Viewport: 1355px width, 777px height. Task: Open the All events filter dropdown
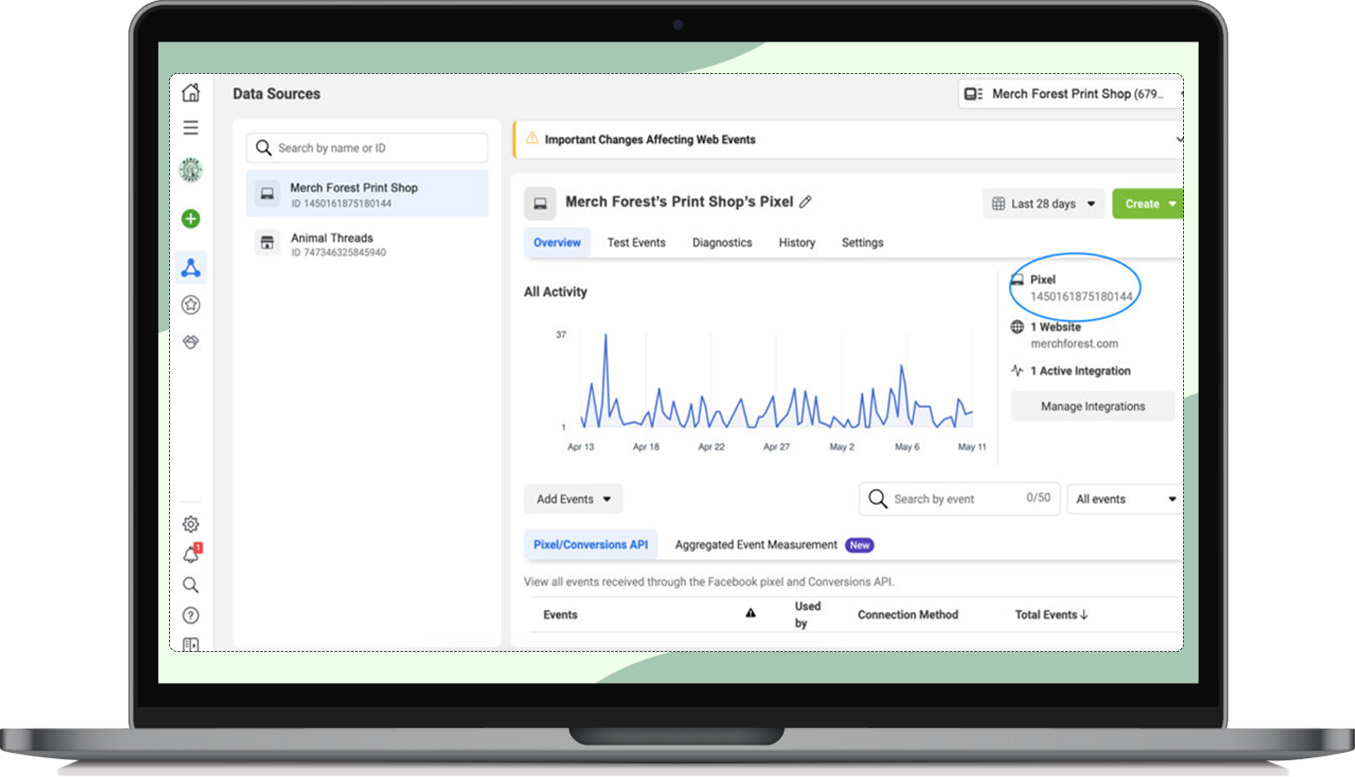1125,499
